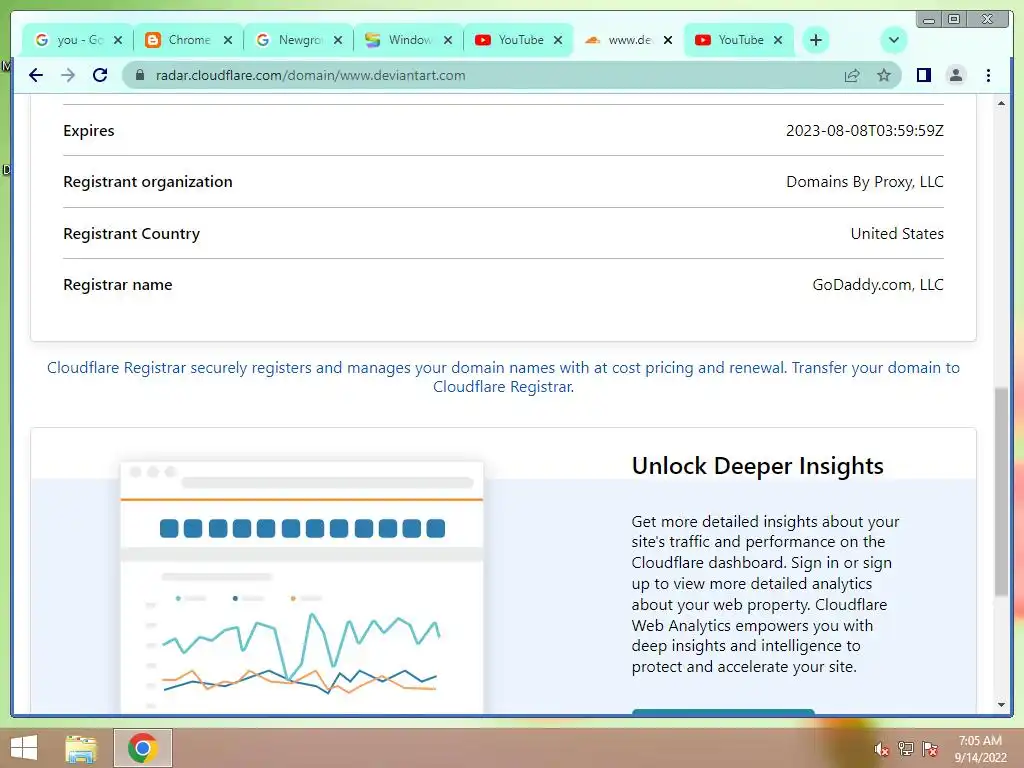The height and width of the screenshot is (768, 1024).
Task: Close the first YouTube tab
Action: 558,40
